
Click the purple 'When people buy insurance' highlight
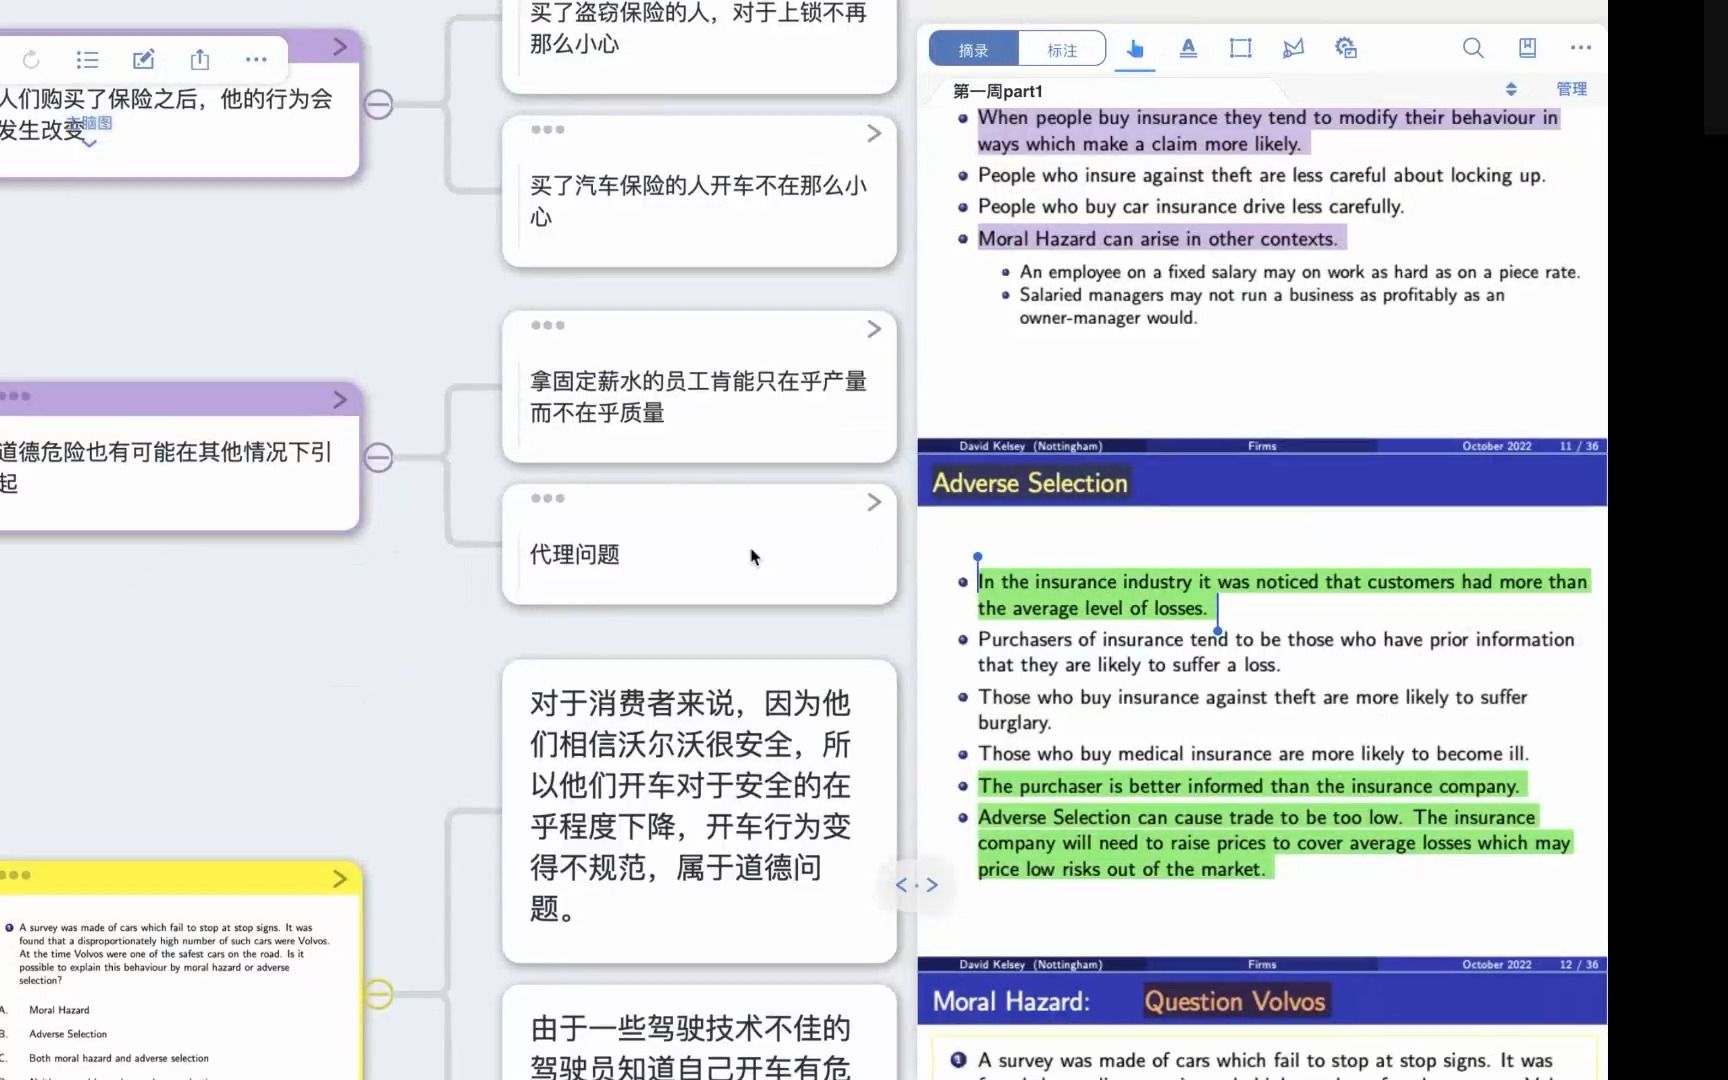(x=1267, y=131)
